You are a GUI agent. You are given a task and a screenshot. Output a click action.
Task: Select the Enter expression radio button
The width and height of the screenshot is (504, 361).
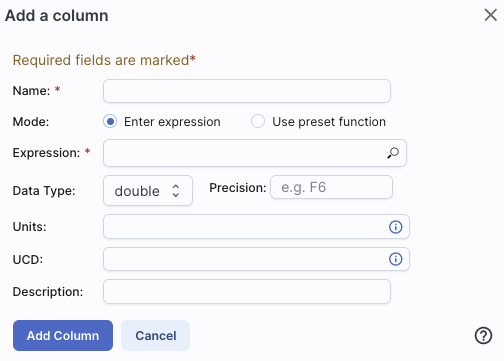110,121
